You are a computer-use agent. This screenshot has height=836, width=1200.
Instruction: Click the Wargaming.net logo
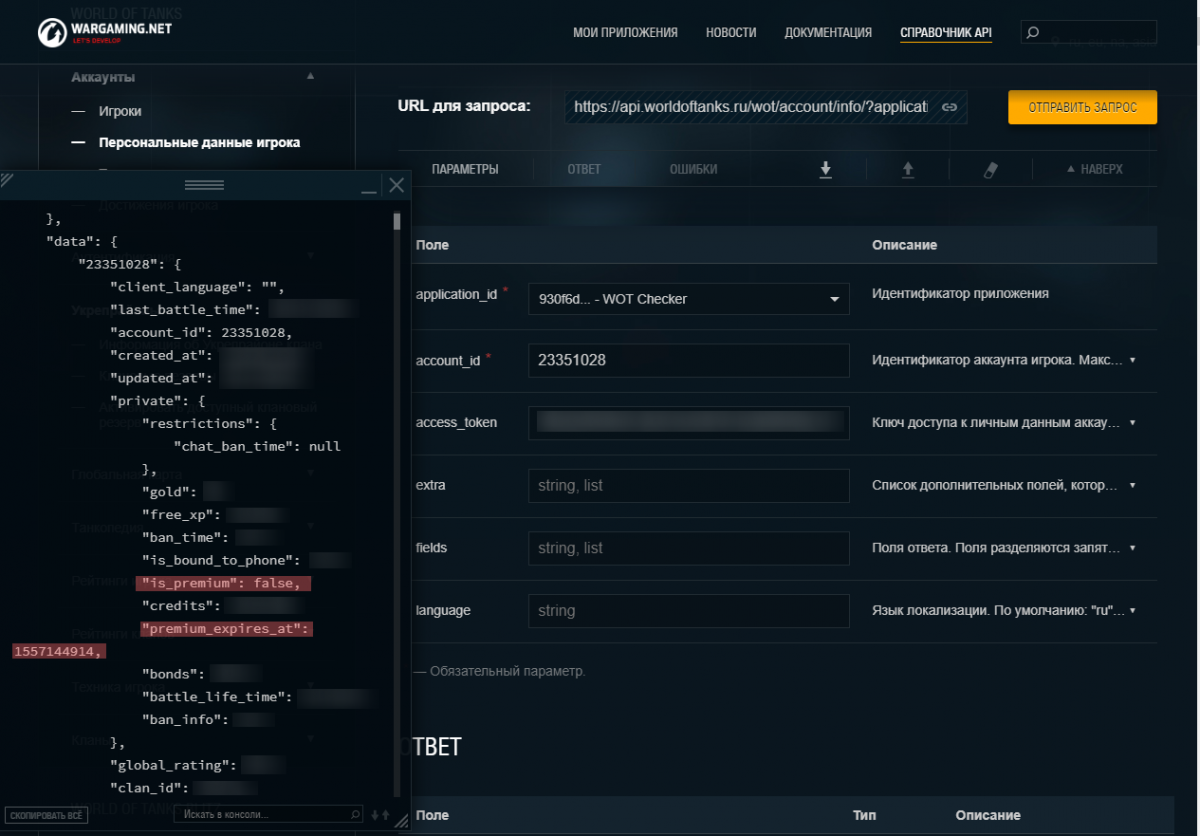[x=105, y=32]
